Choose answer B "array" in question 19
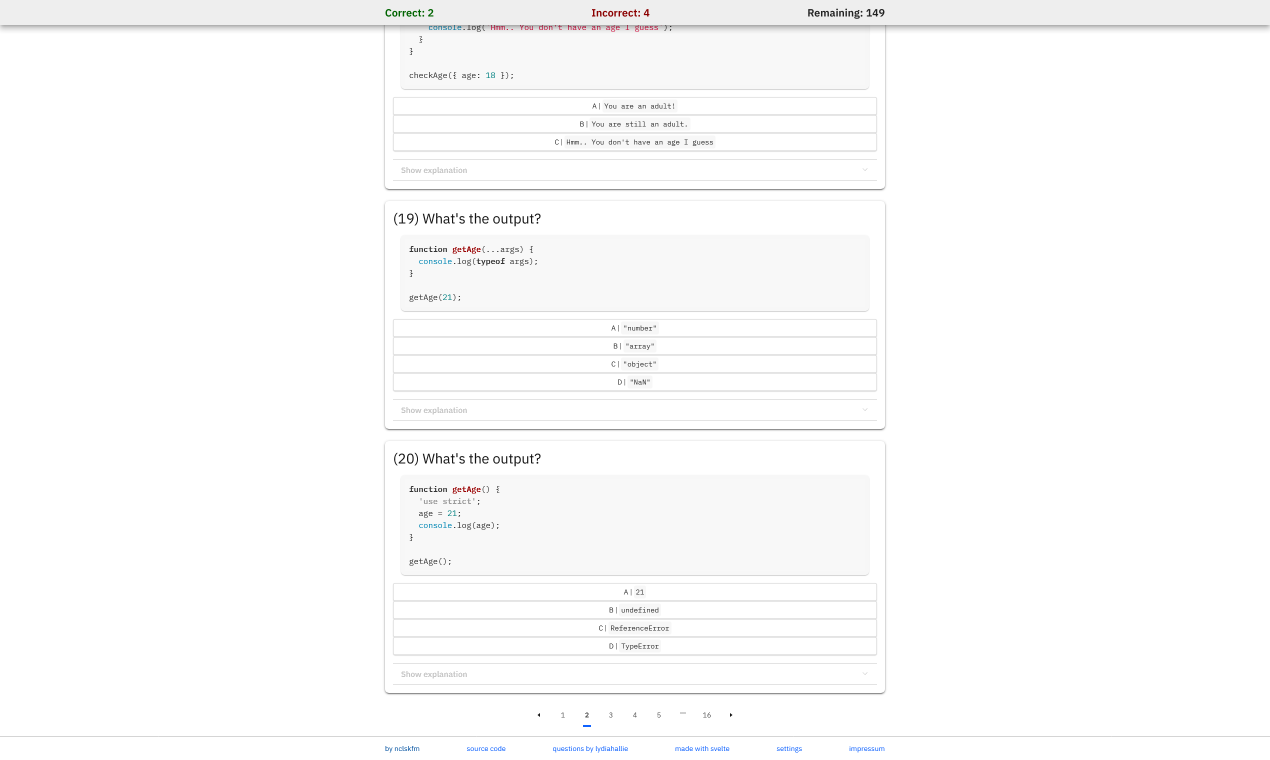Image resolution: width=1270 pixels, height=760 pixels. 634,346
